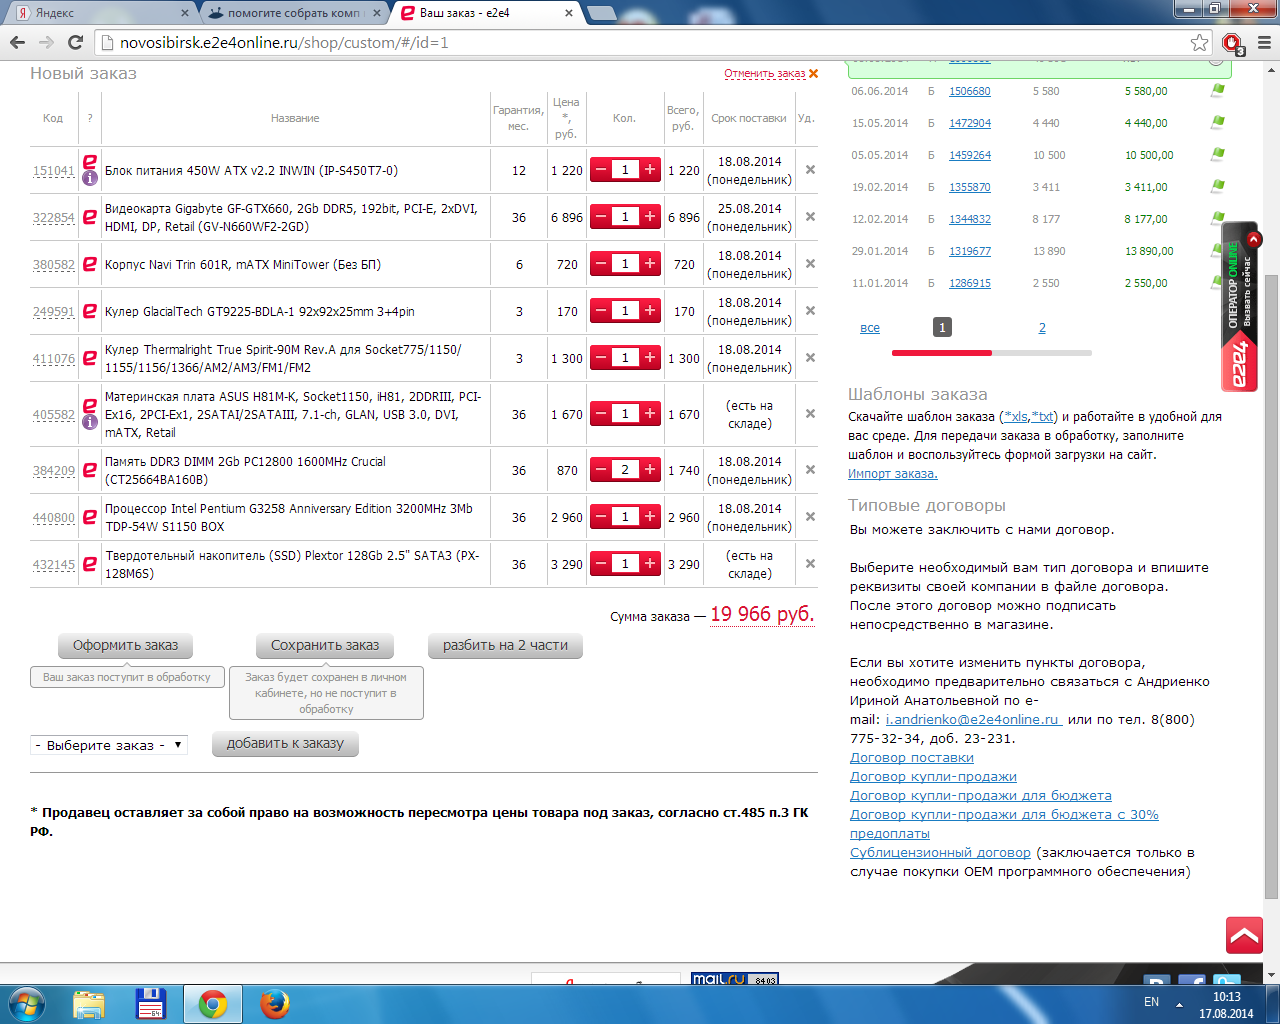Image resolution: width=1280 pixels, height=1024 pixels.
Task: Open the e2e4 online operator widget
Action: click(1240, 305)
